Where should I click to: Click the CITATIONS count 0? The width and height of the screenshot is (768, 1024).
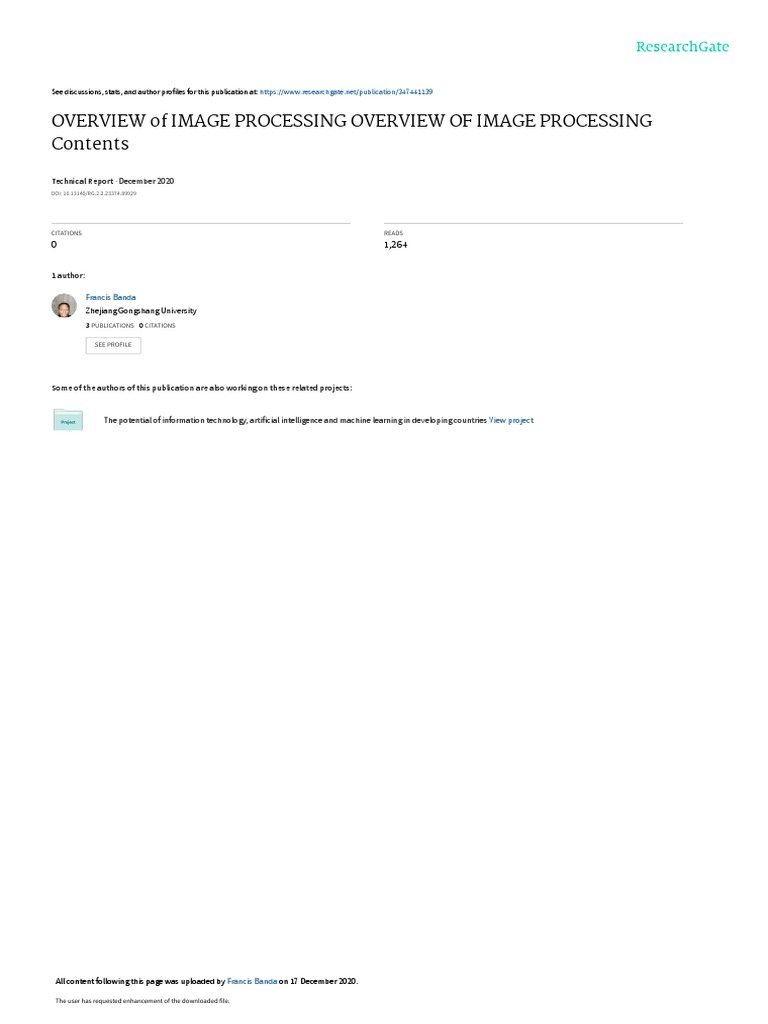pyautogui.click(x=54, y=245)
